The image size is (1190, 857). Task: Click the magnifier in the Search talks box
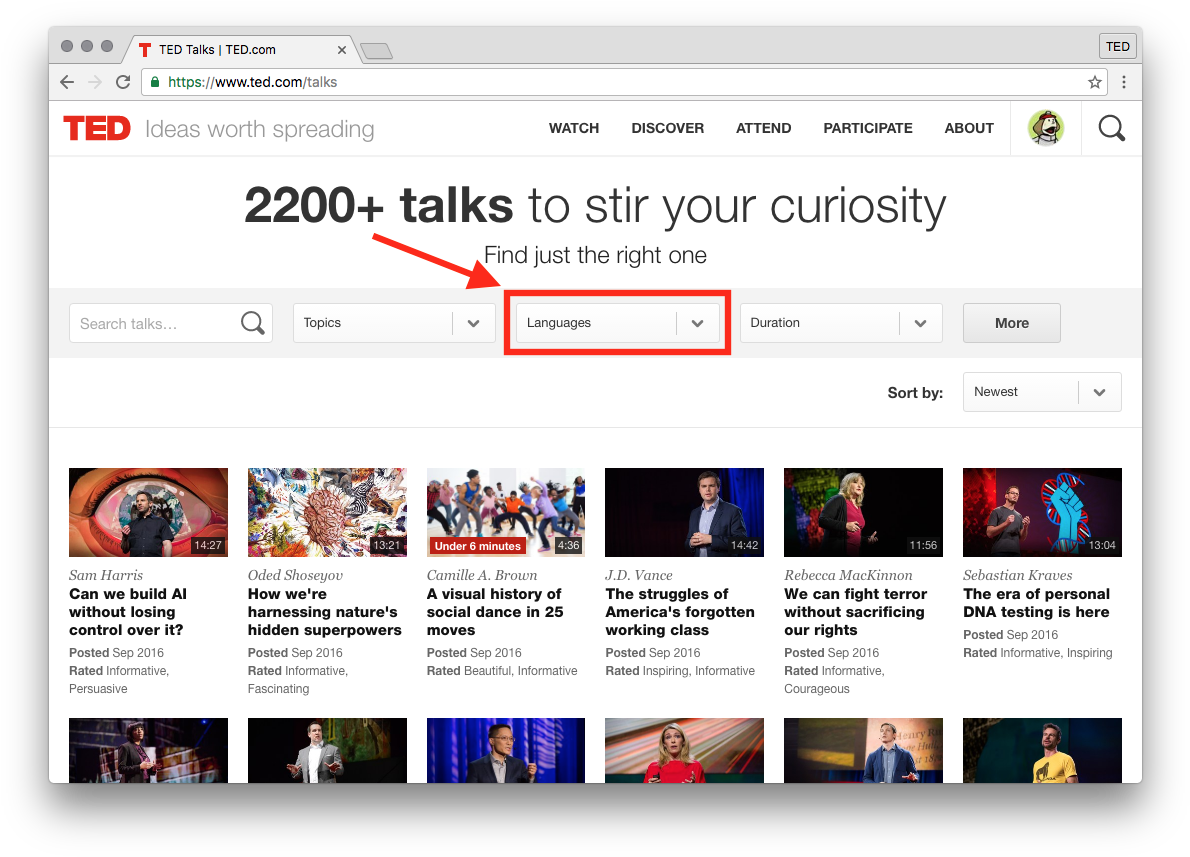pyautogui.click(x=253, y=323)
